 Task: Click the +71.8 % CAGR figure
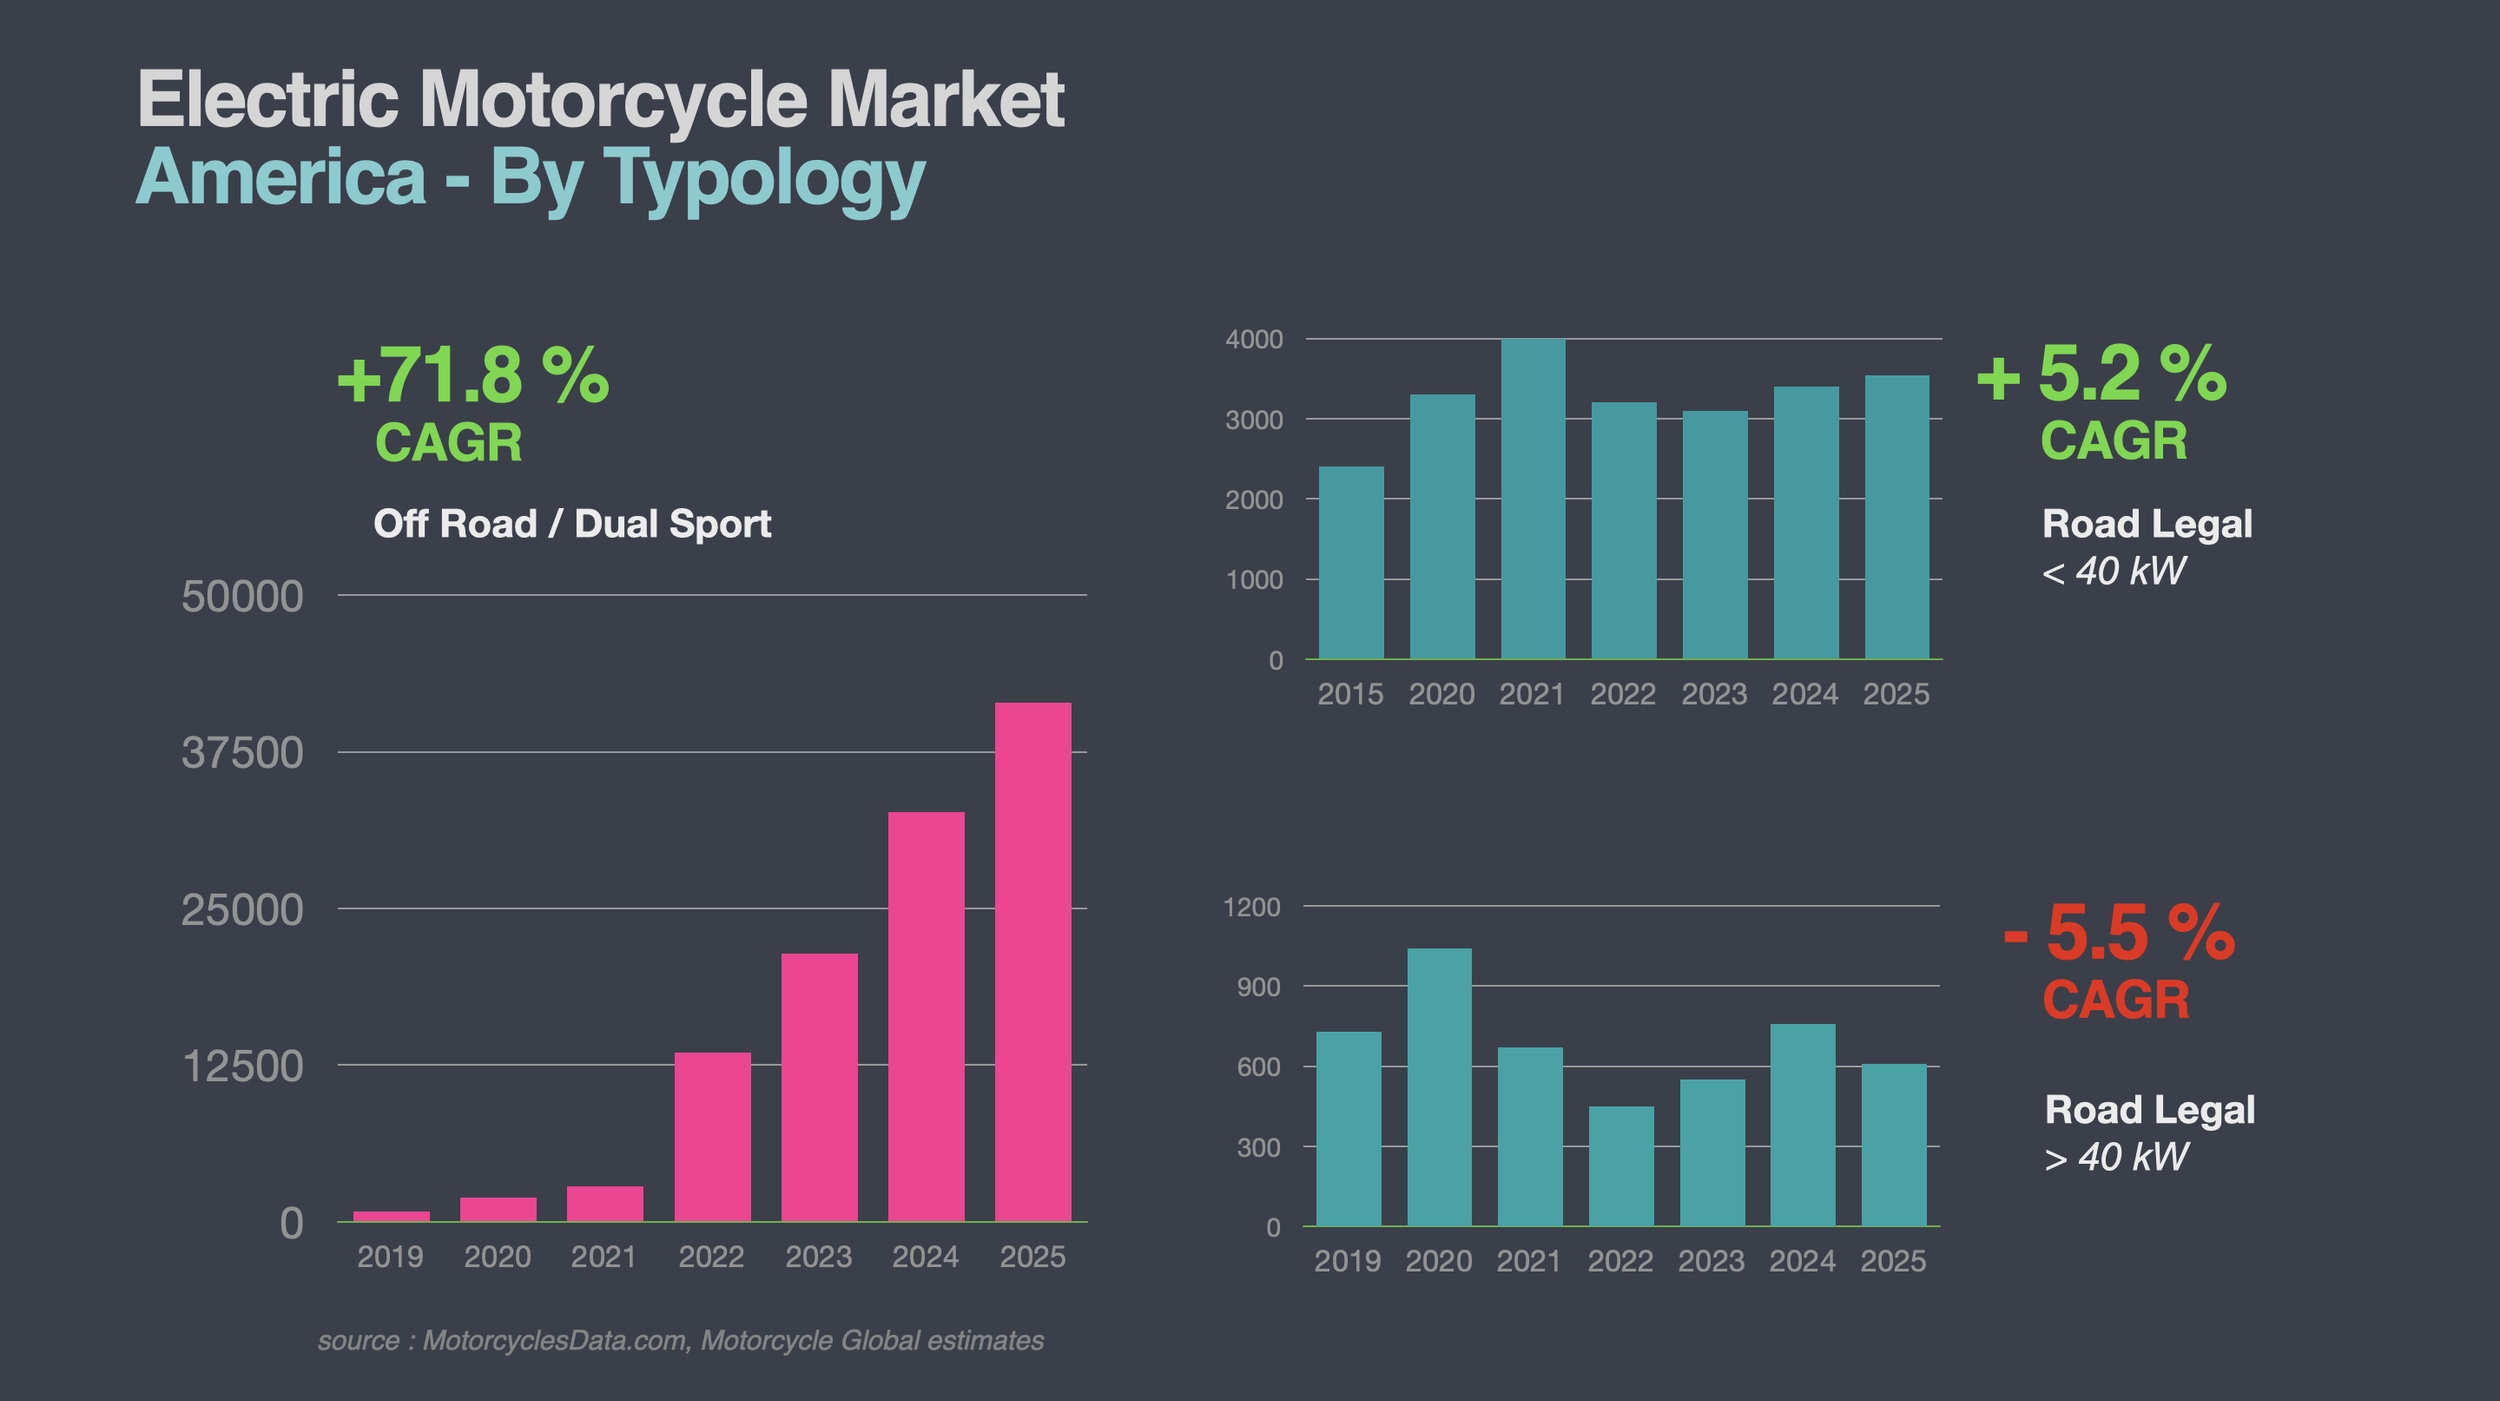(x=472, y=377)
